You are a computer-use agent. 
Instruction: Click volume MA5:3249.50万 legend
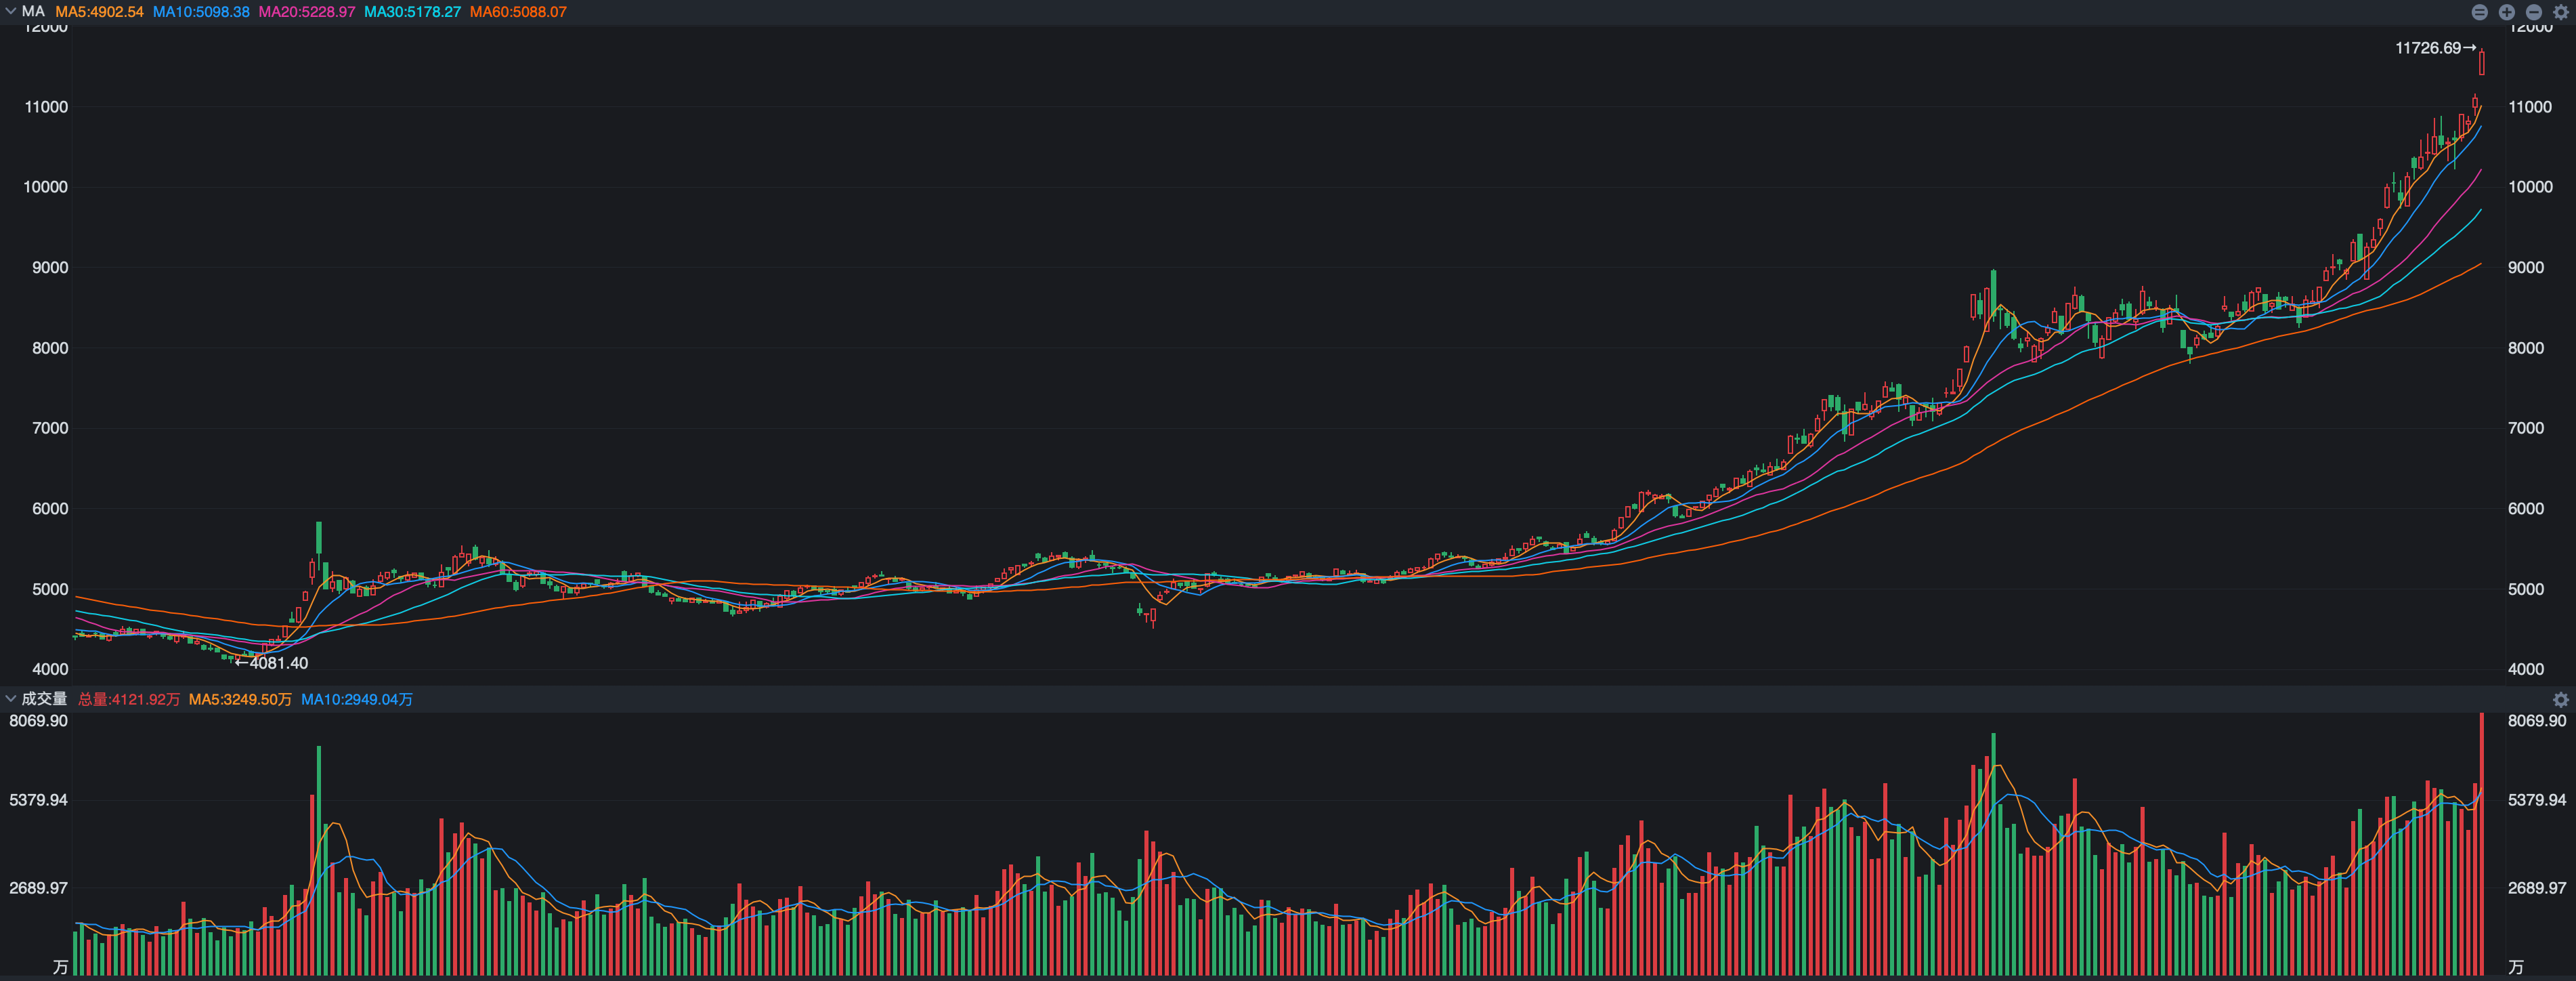click(x=240, y=699)
